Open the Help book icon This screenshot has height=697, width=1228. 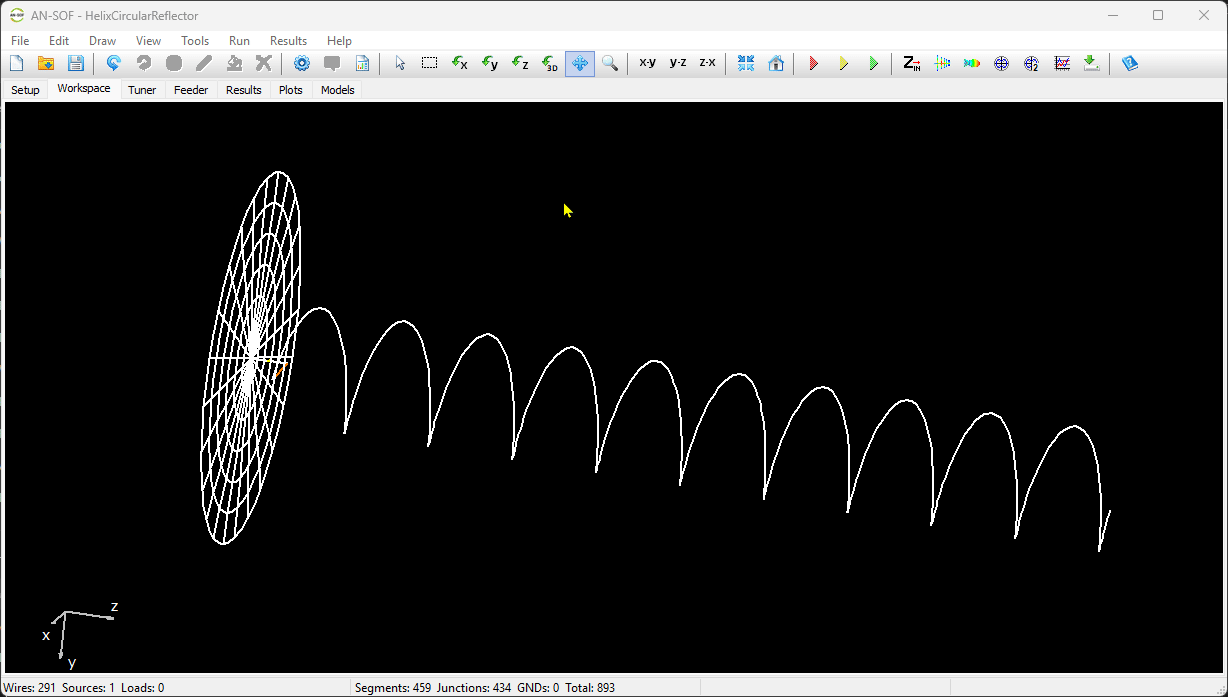[1130, 63]
